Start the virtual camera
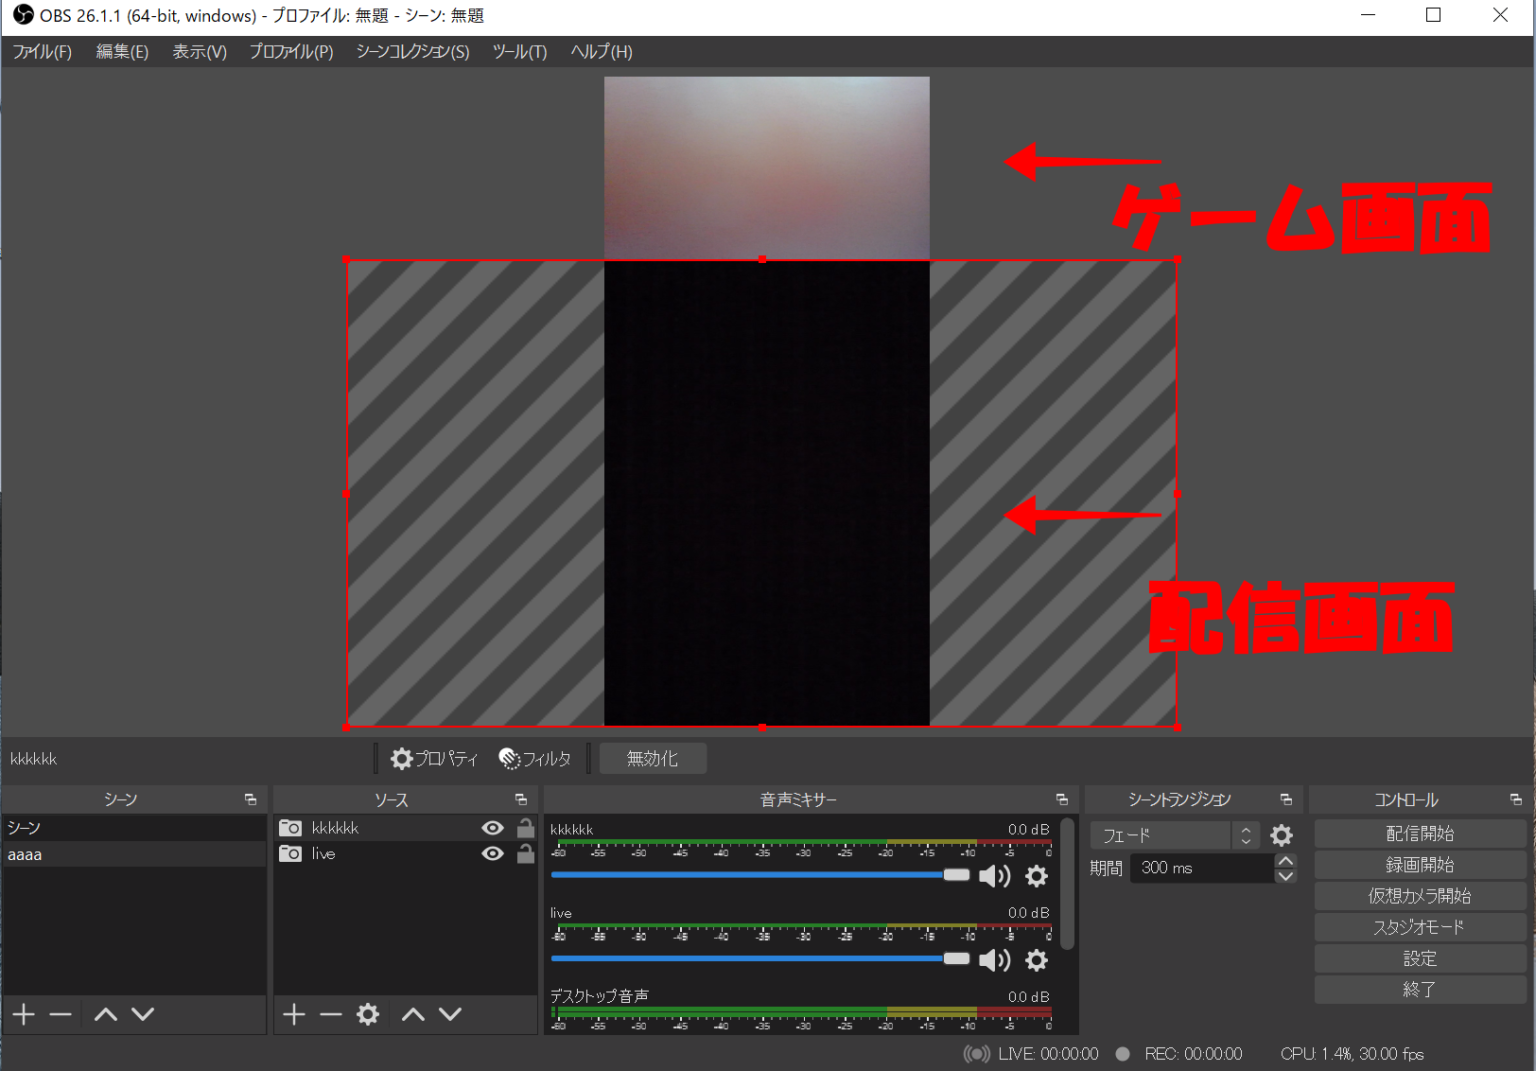 pyautogui.click(x=1419, y=895)
